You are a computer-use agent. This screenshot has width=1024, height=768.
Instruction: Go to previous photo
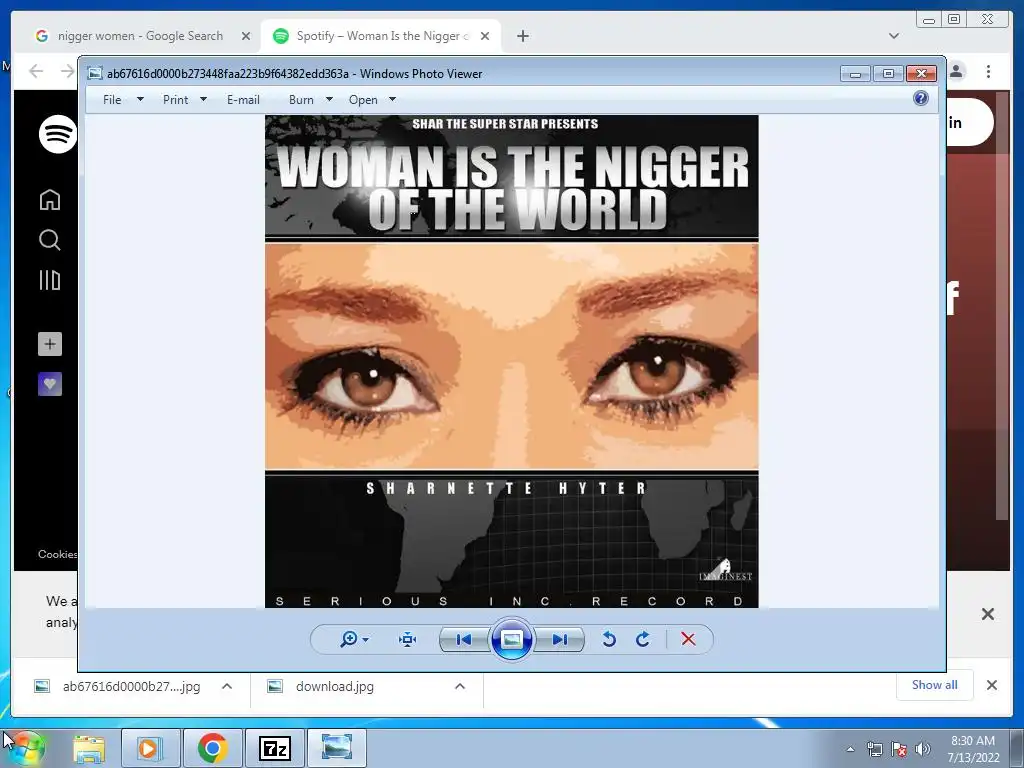(x=464, y=639)
